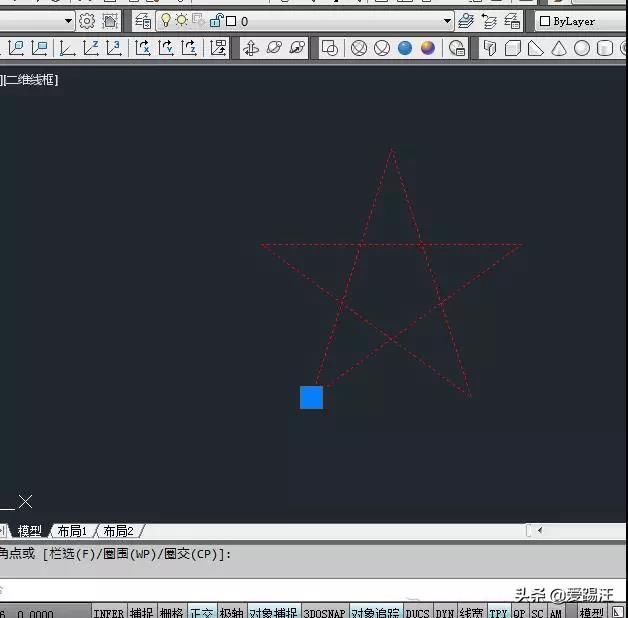Toggle layer 0 lock padlock icon
Screen dimensions: 628x618
point(216,20)
